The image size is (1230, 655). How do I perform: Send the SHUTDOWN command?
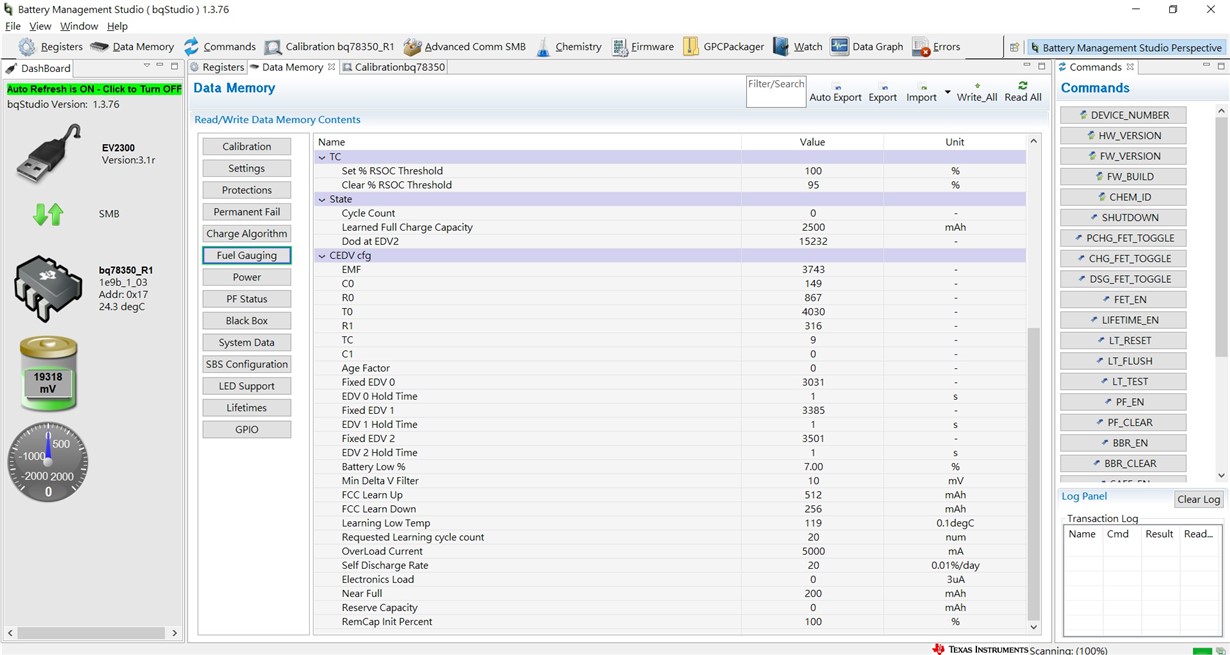click(x=1123, y=217)
